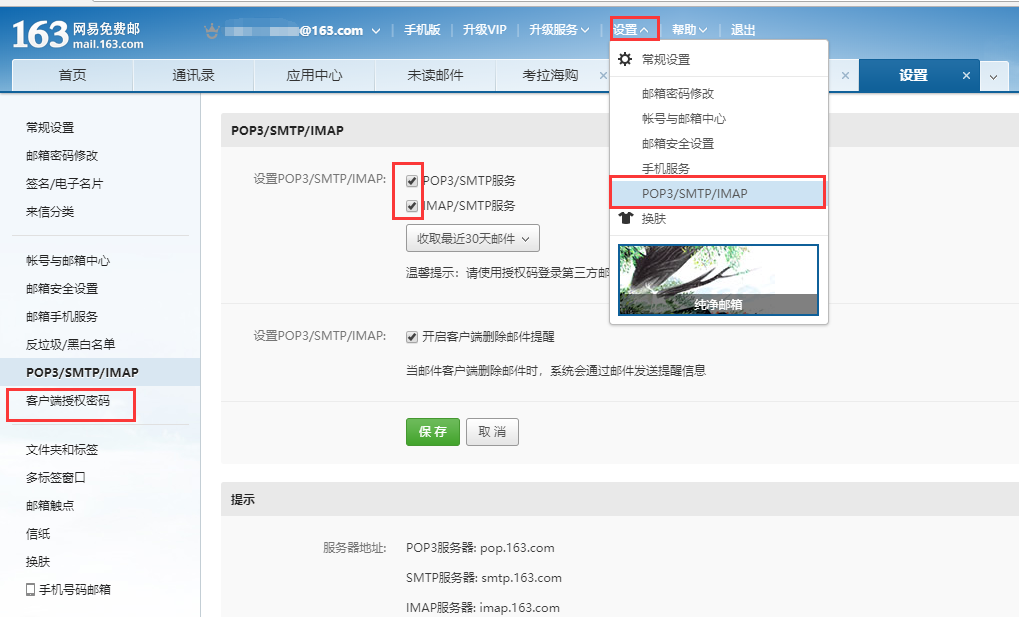Switch to the 通讯录 tab
The image size is (1019, 617).
coord(193,75)
